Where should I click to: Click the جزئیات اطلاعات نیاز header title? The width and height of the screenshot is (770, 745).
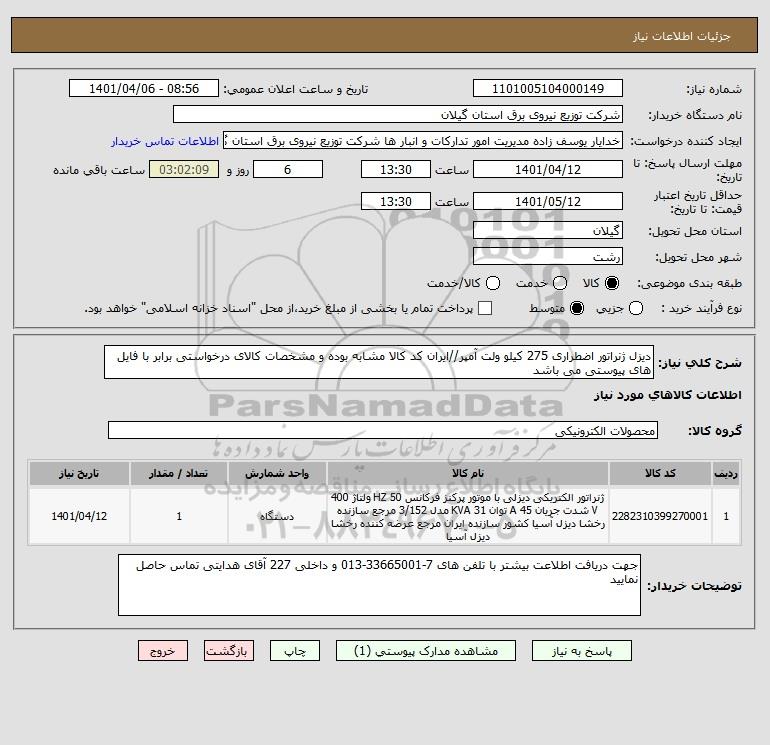click(682, 36)
